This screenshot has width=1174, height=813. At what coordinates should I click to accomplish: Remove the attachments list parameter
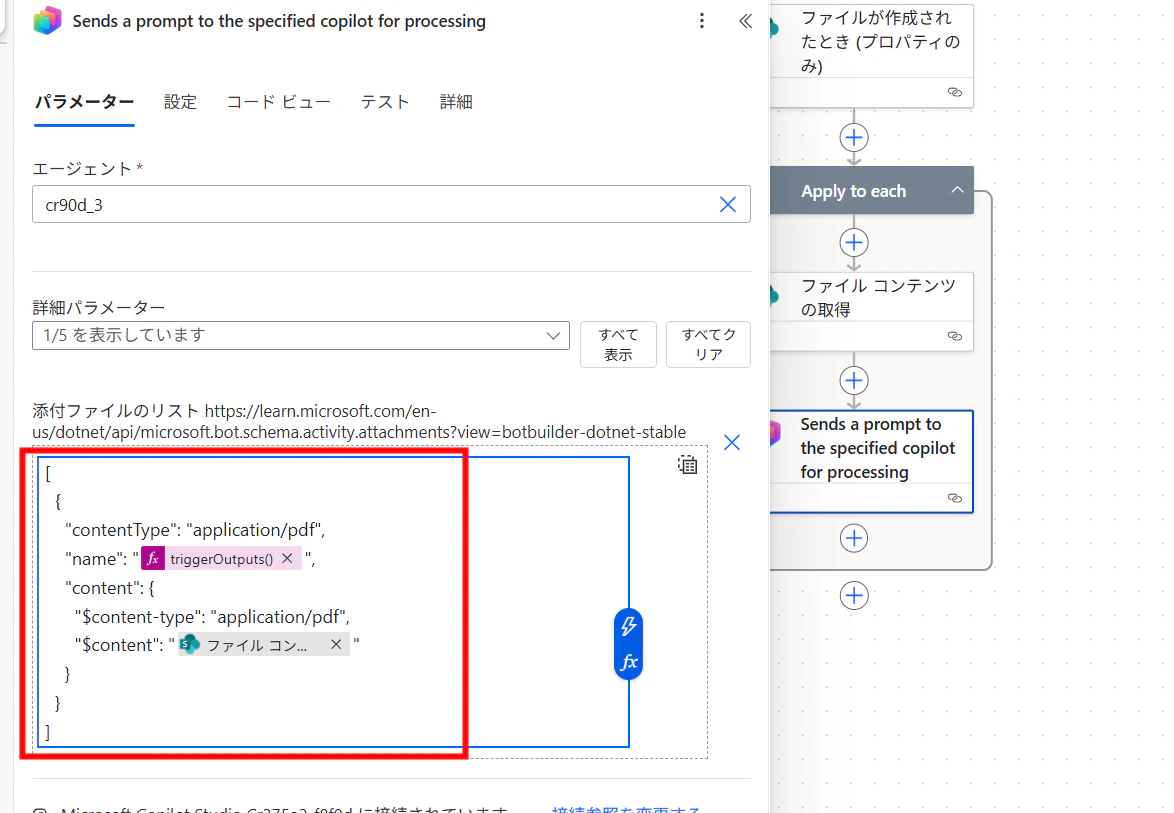pyautogui.click(x=732, y=442)
